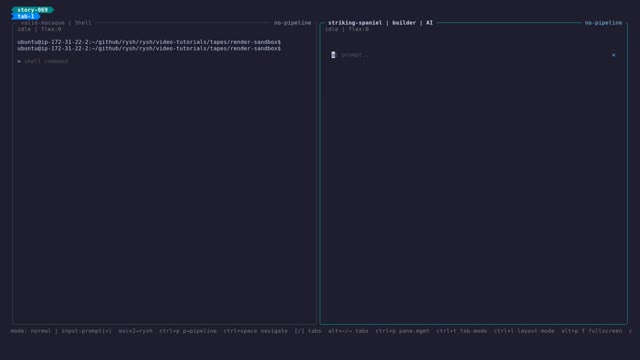Viewport: 640px width, 360px height.
Task: Click the blue arrow at prompt's right end
Action: [x=613, y=55]
